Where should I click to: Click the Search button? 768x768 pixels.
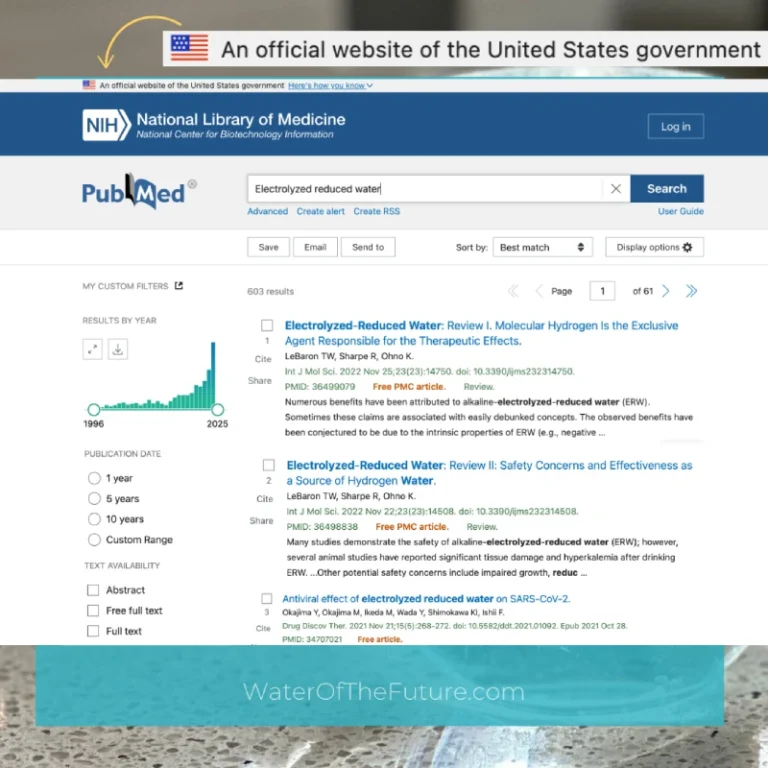pos(667,189)
